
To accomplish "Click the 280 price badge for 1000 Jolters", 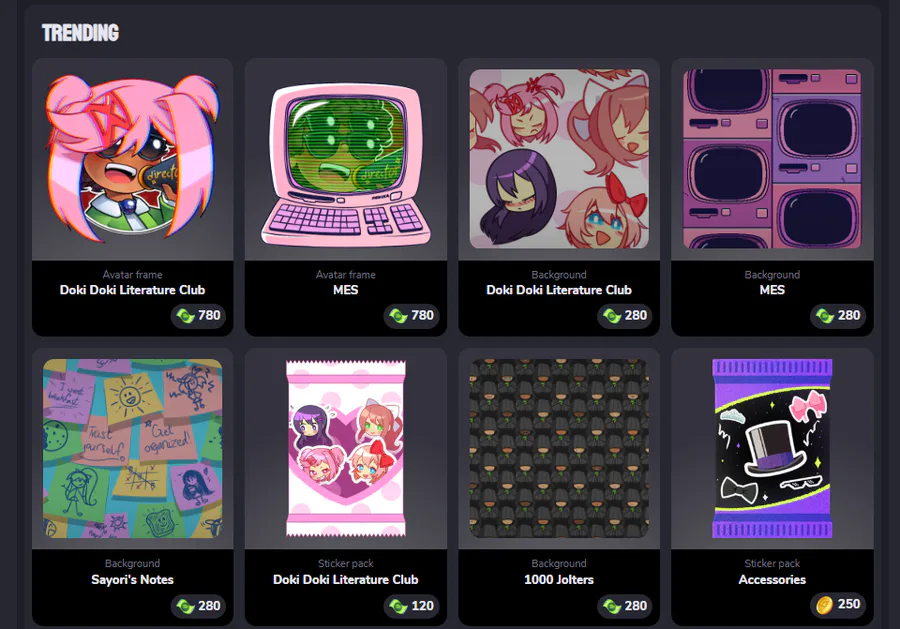I will [x=624, y=605].
